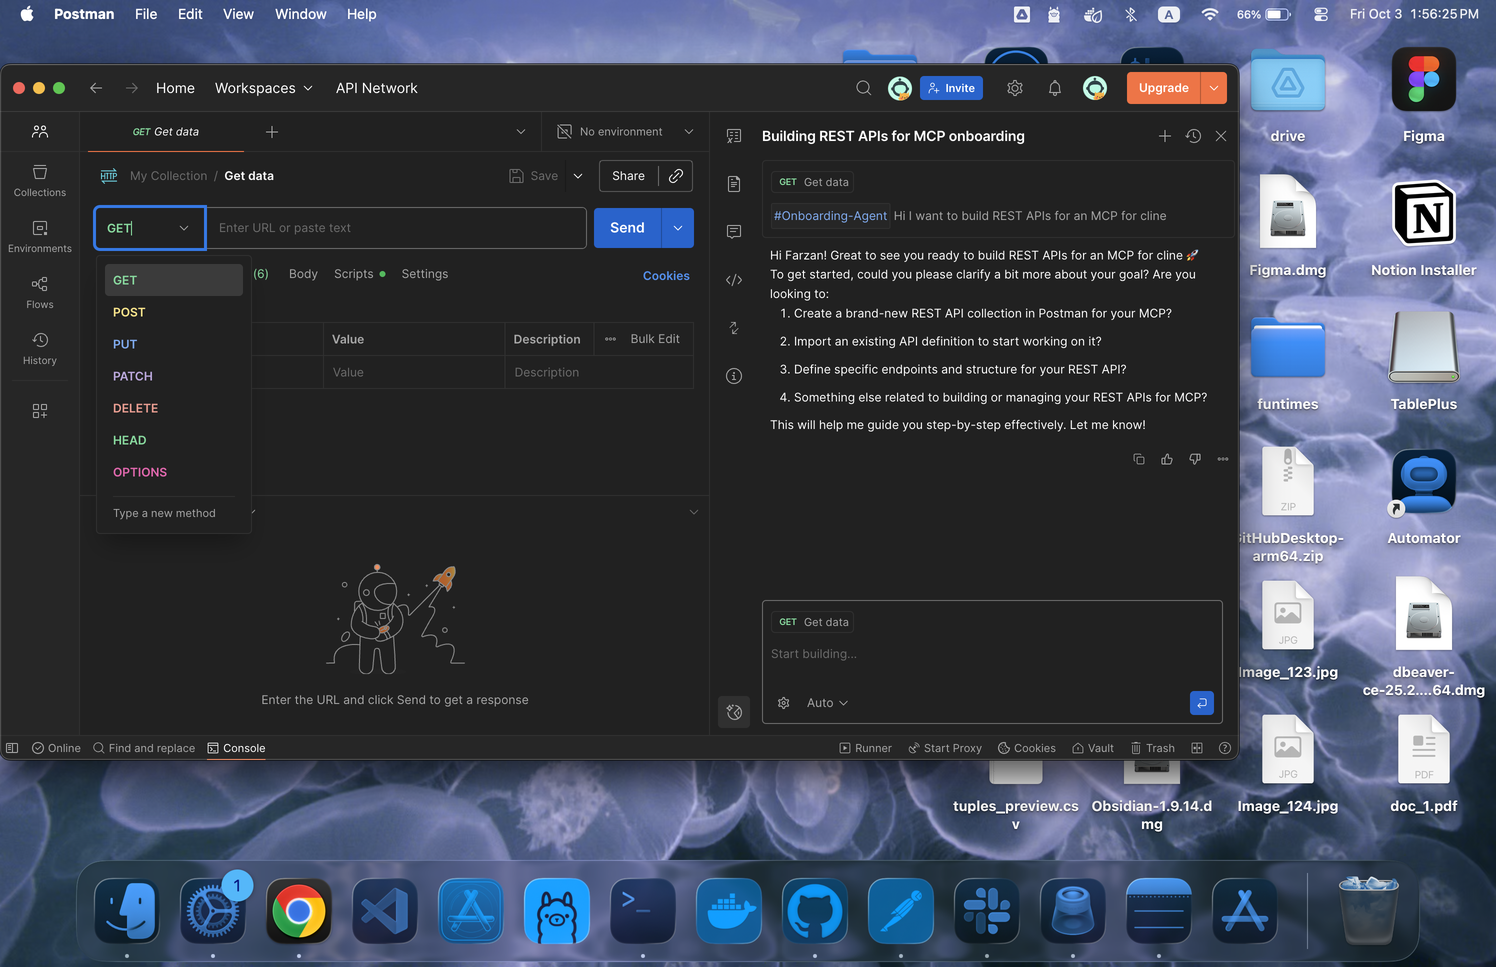Open the History sidebar panel
This screenshot has width=1496, height=967.
(40, 348)
